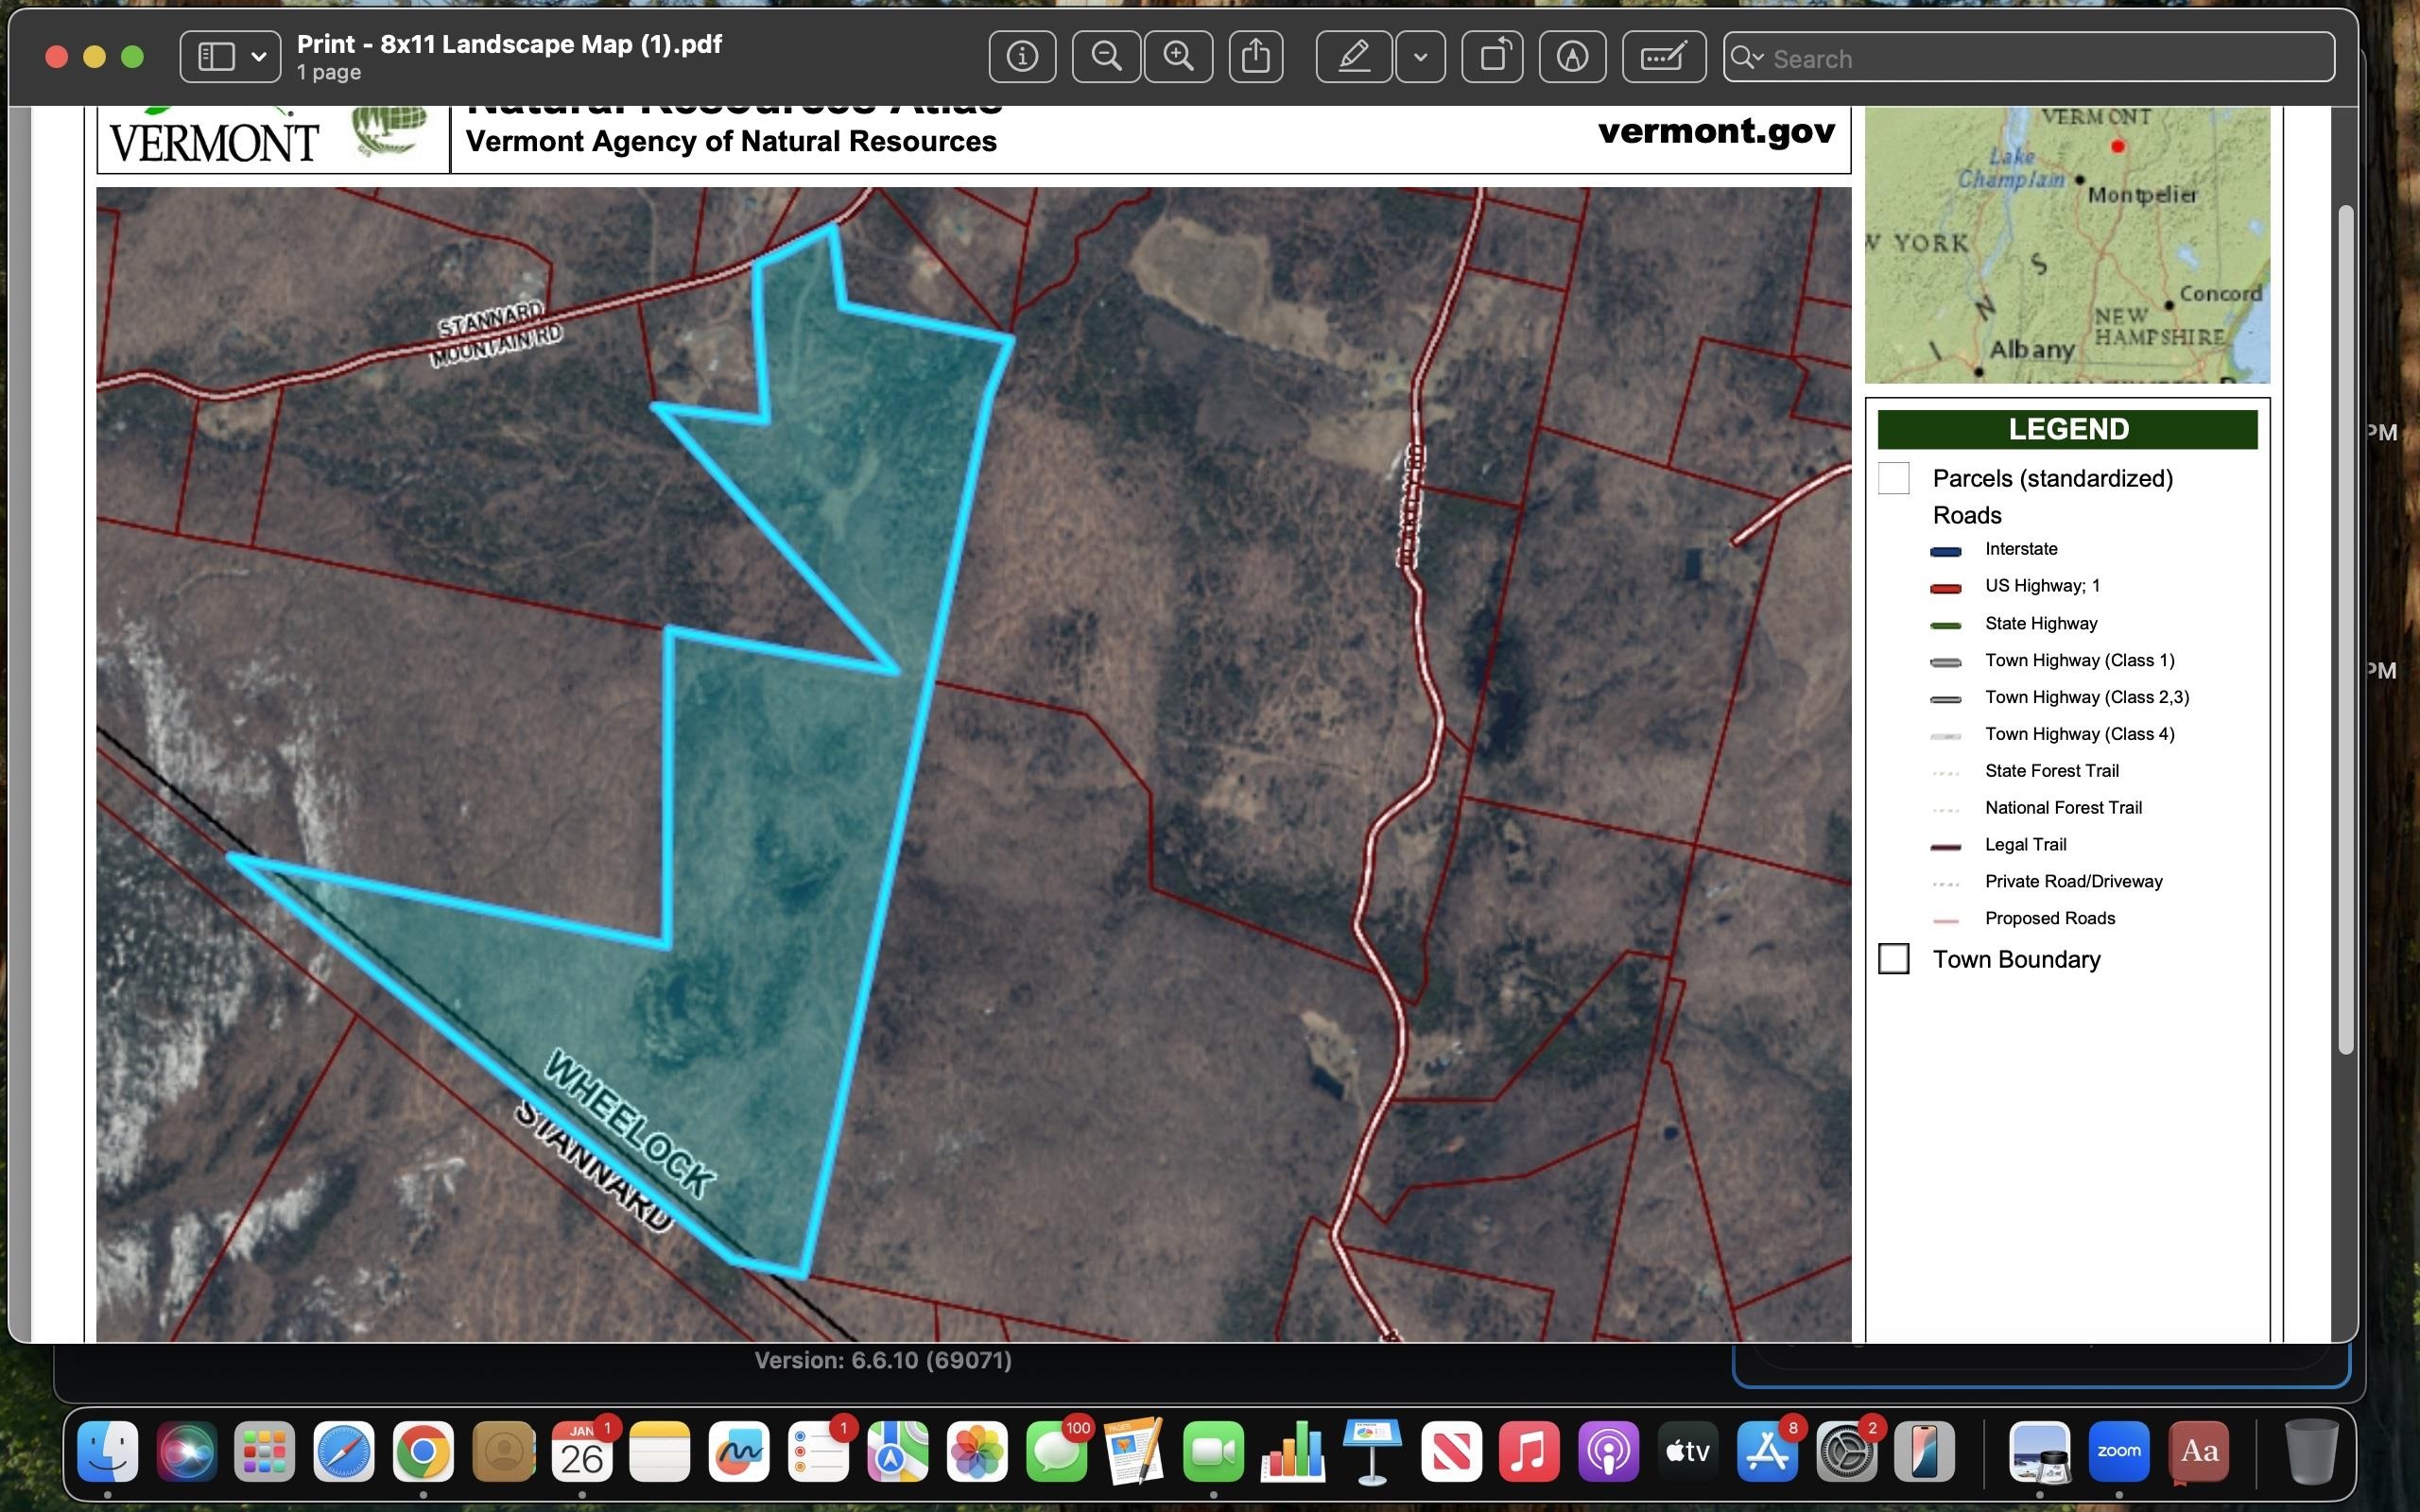Open the Share menu icon

pos(1255,57)
